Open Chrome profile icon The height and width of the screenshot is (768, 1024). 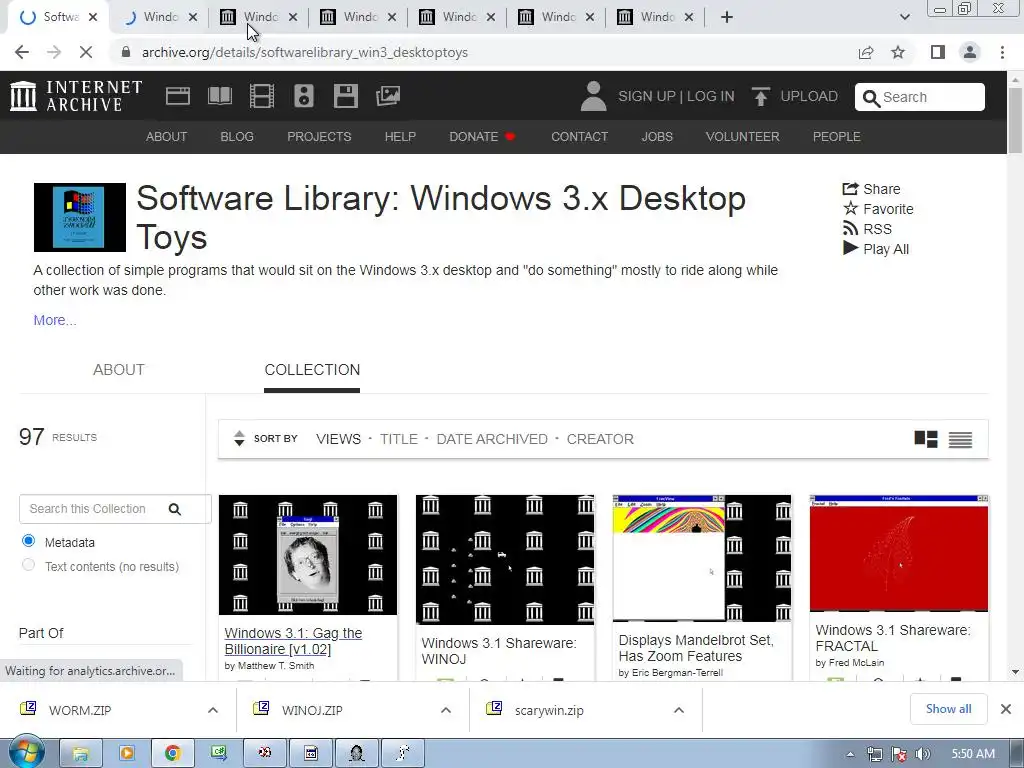coord(970,52)
